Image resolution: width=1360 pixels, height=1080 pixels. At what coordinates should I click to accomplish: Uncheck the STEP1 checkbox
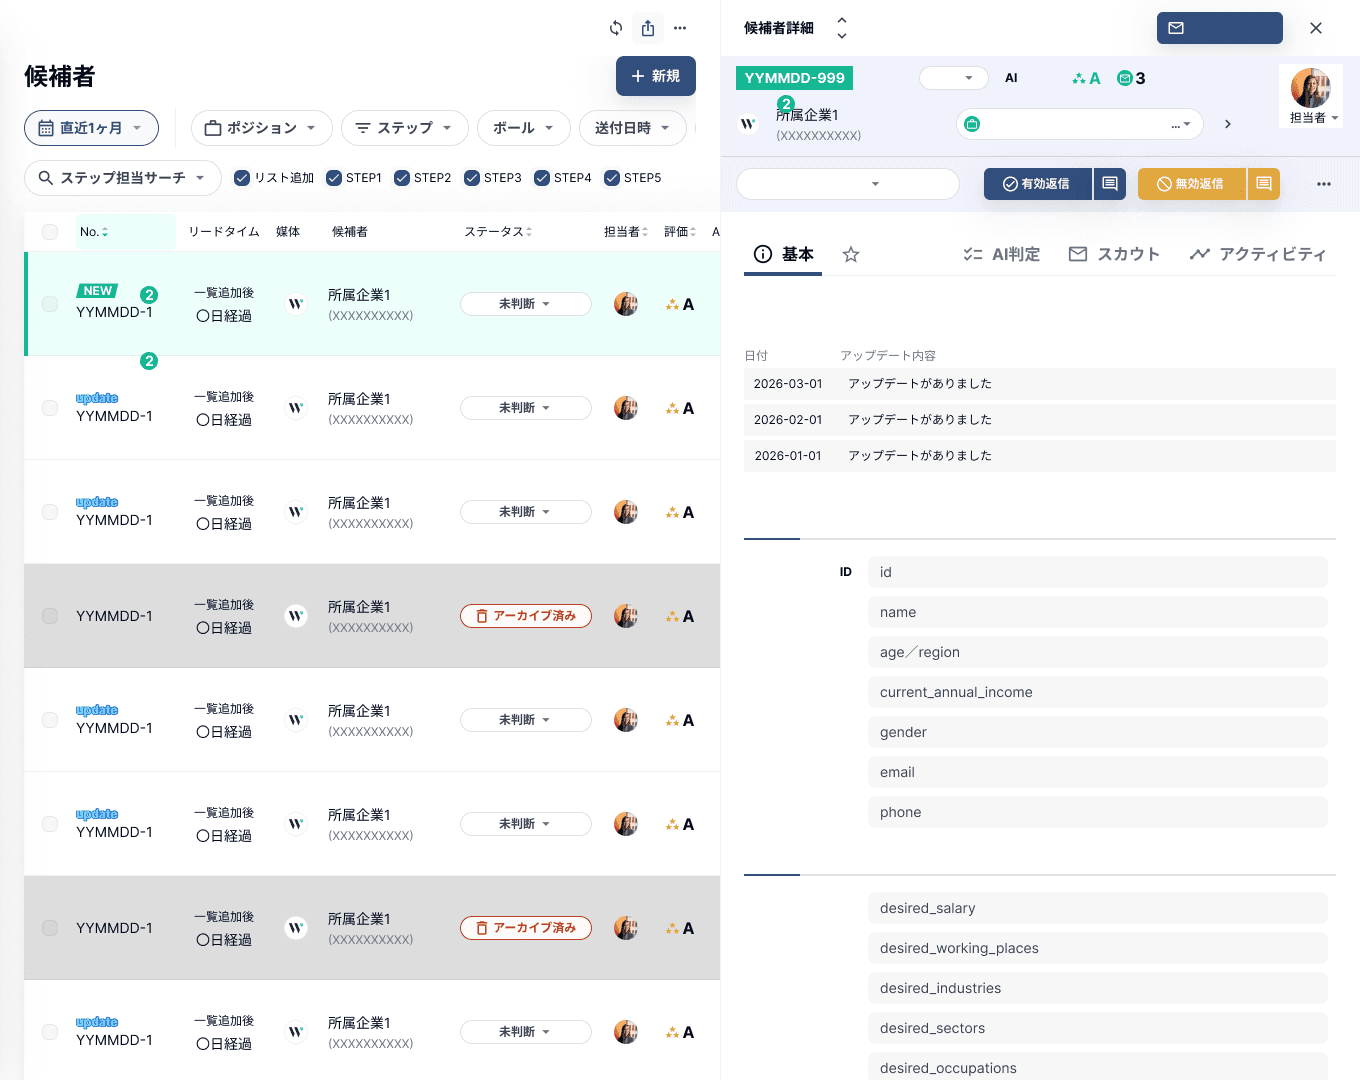tap(334, 178)
